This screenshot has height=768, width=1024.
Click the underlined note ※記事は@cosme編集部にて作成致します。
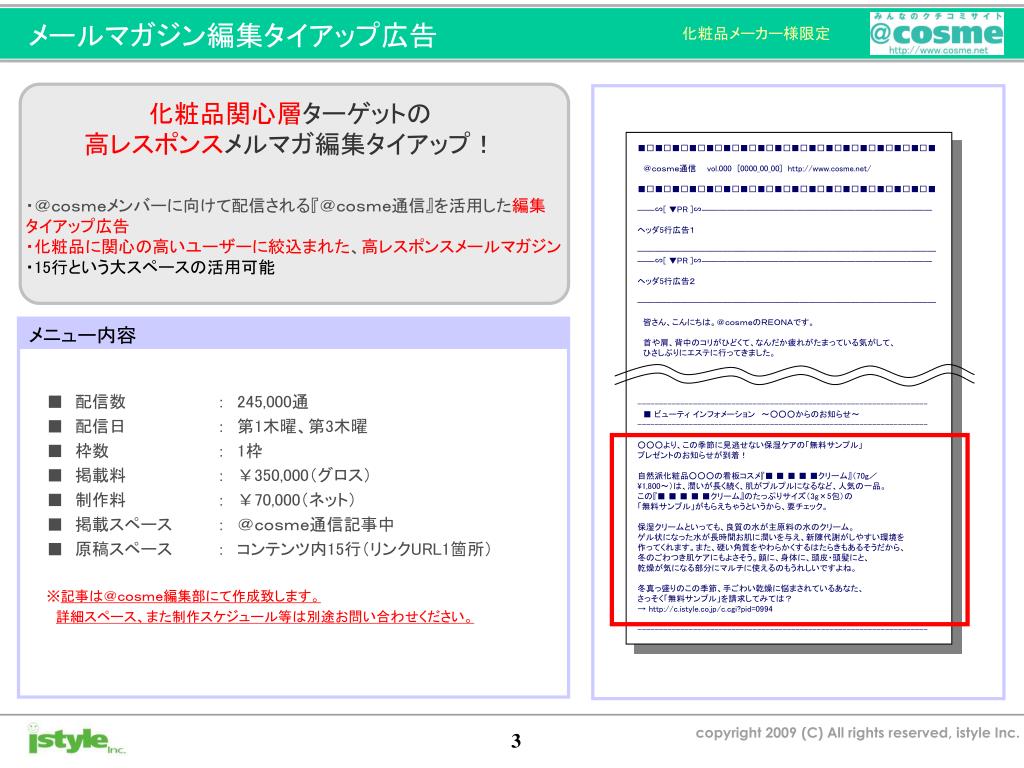[x=184, y=596]
